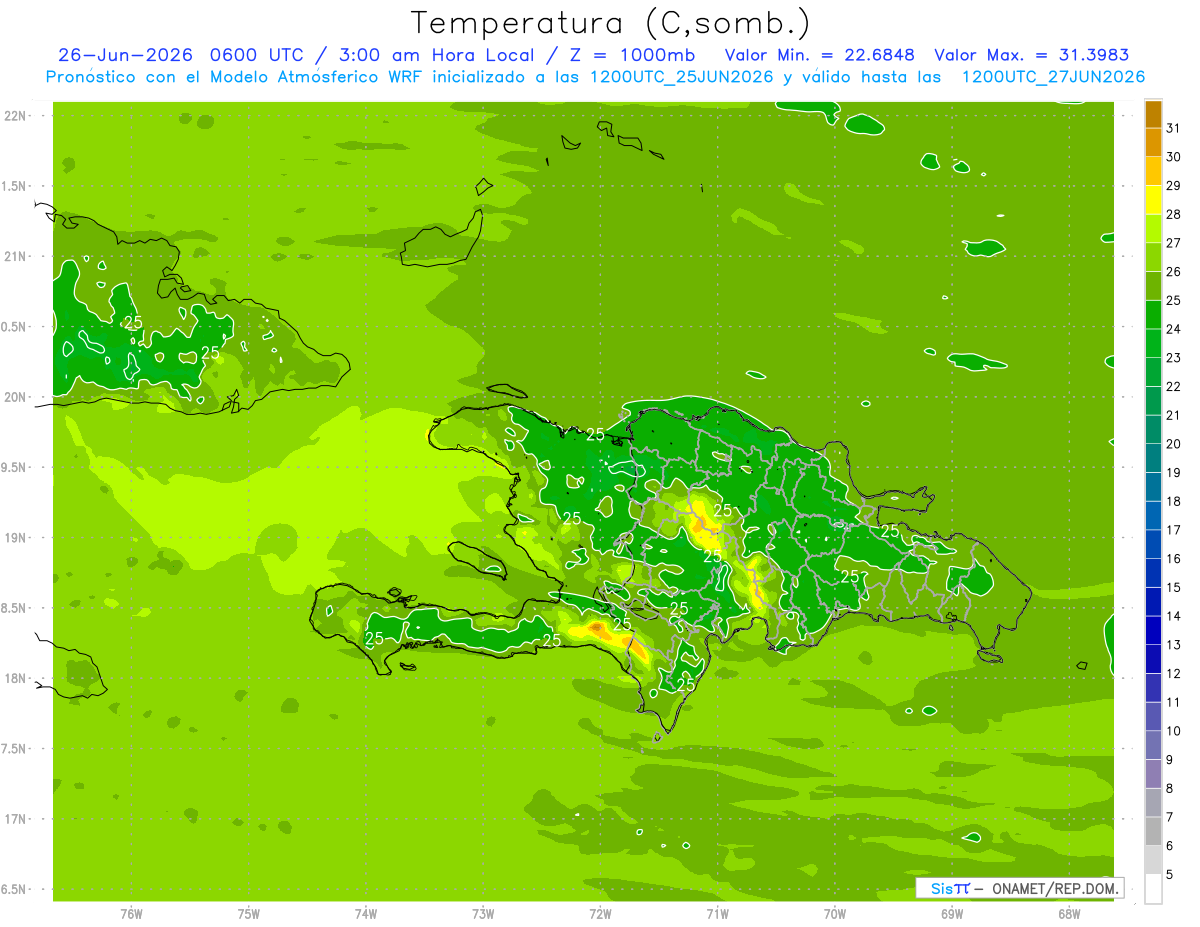The width and height of the screenshot is (1200, 927).
Task: Click the 'Valor Min. = 22.6848' text
Action: (819, 55)
